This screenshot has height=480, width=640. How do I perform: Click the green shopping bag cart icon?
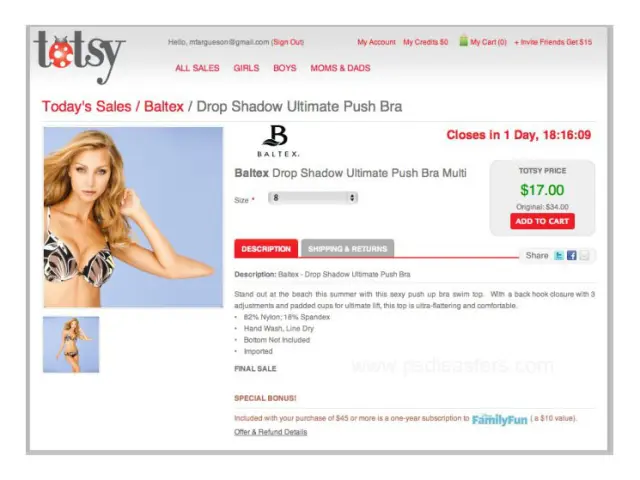click(x=463, y=41)
